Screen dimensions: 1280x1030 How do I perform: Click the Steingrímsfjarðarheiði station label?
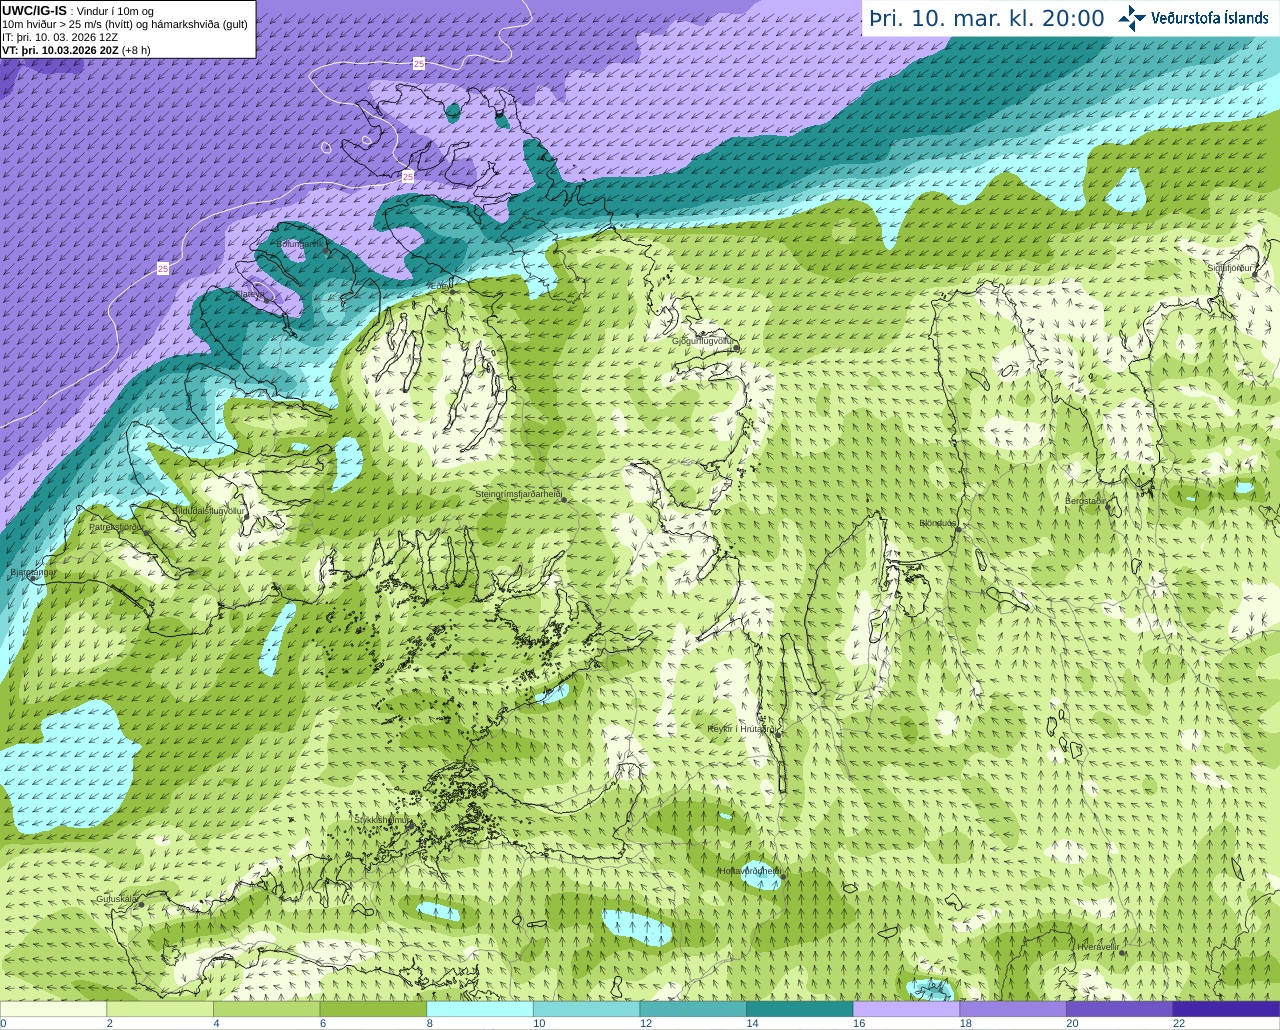pyautogui.click(x=518, y=494)
